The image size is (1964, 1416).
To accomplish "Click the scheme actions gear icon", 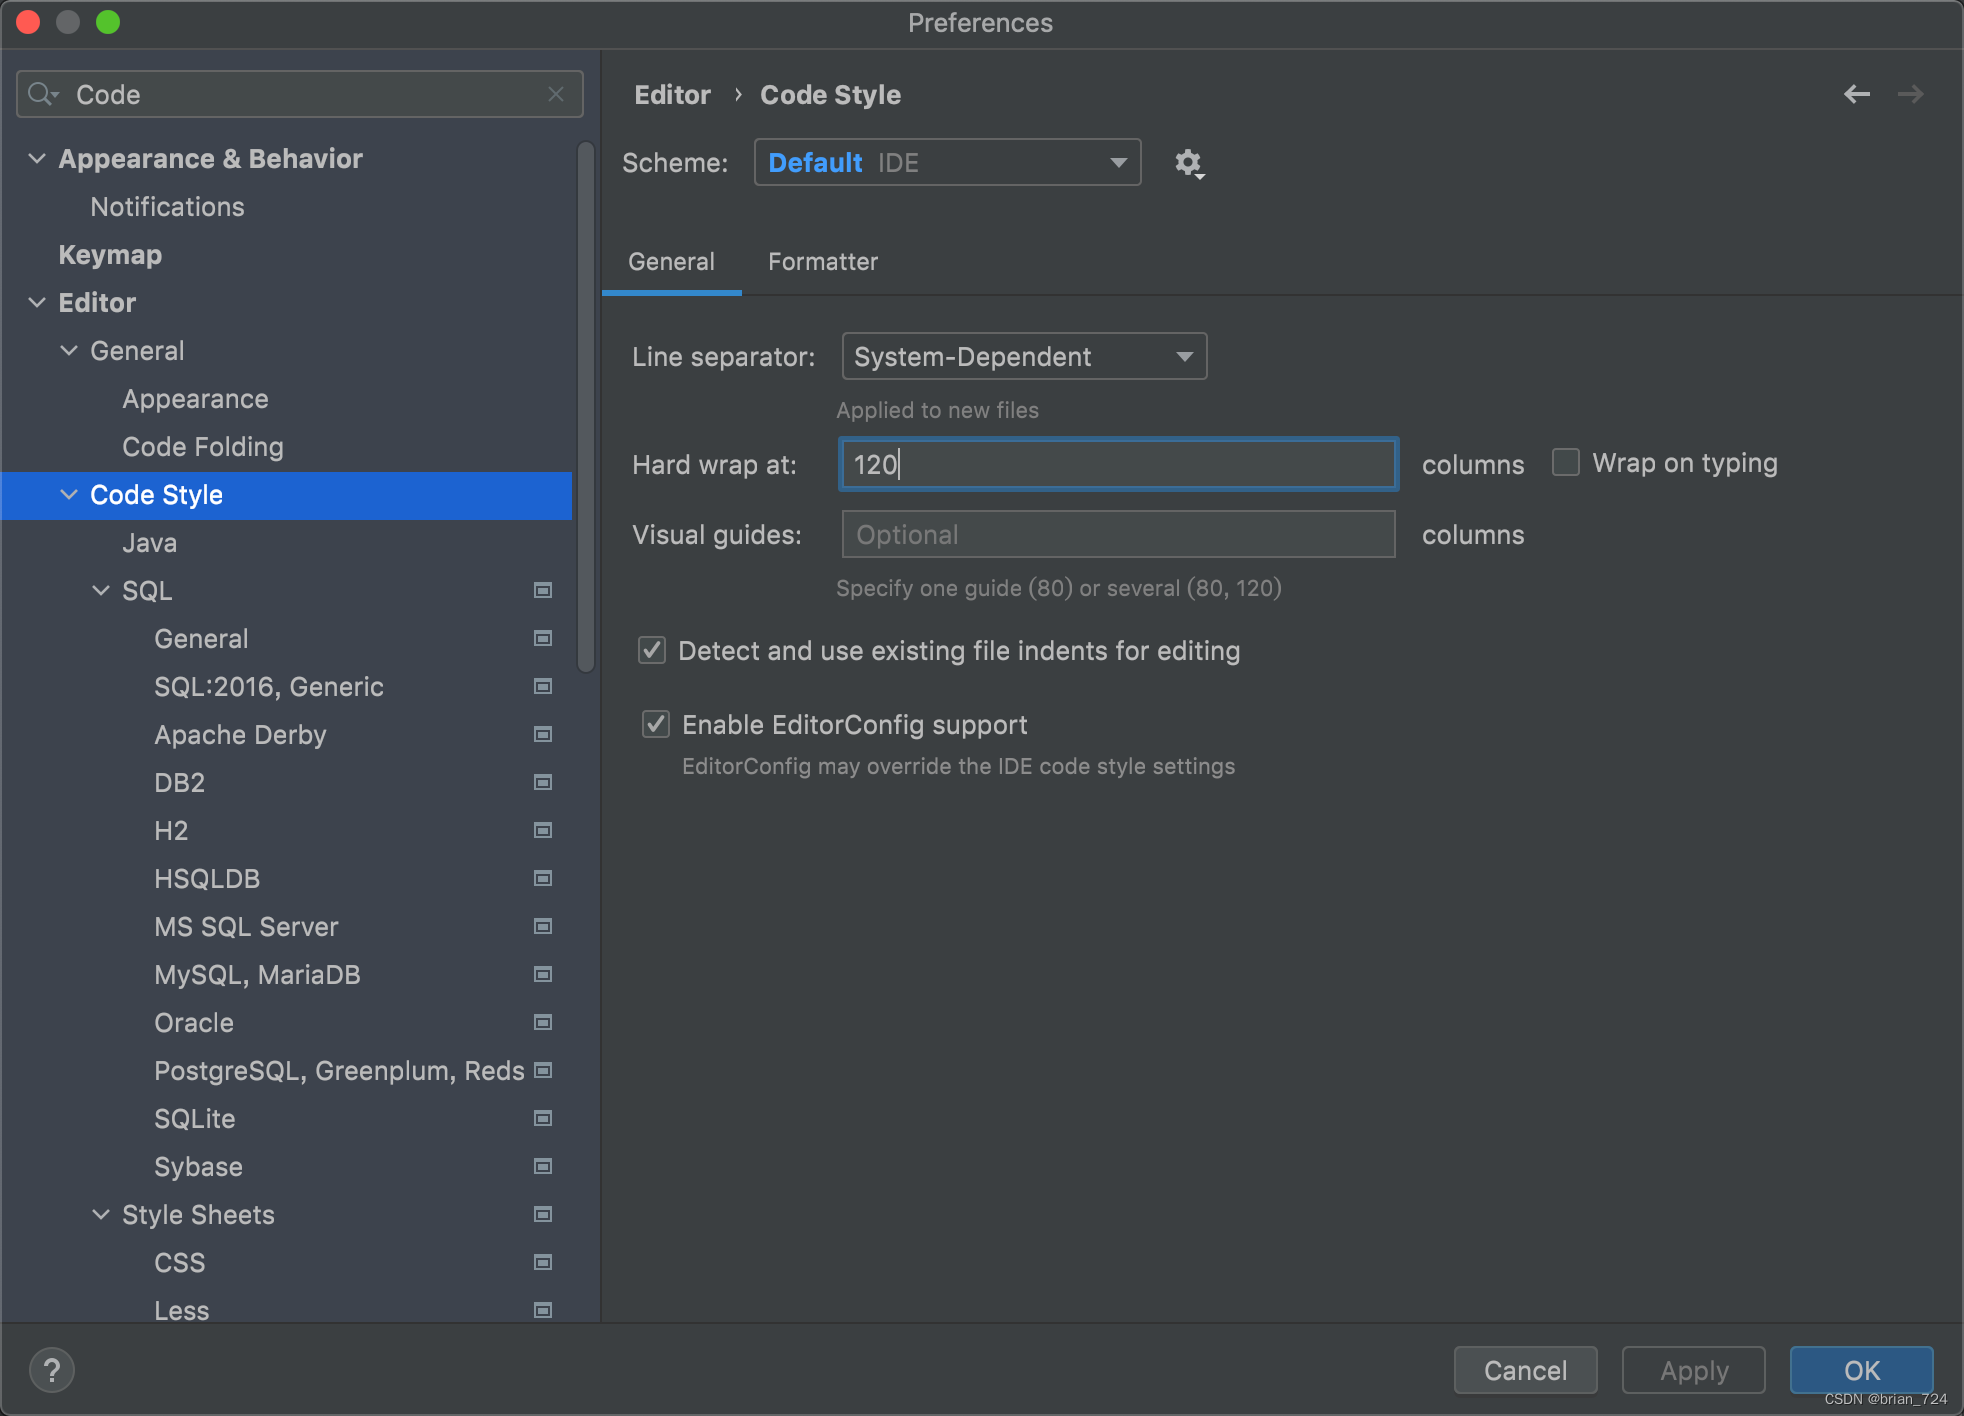I will (1188, 163).
